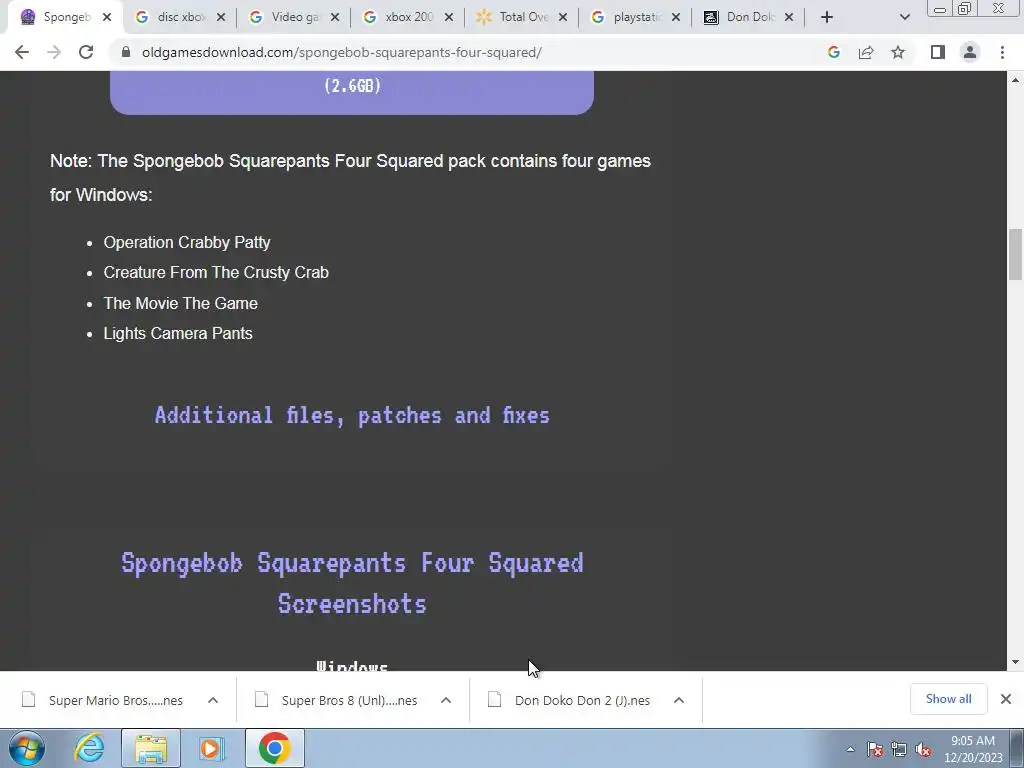Click the muted volume tray icon

click(x=923, y=749)
